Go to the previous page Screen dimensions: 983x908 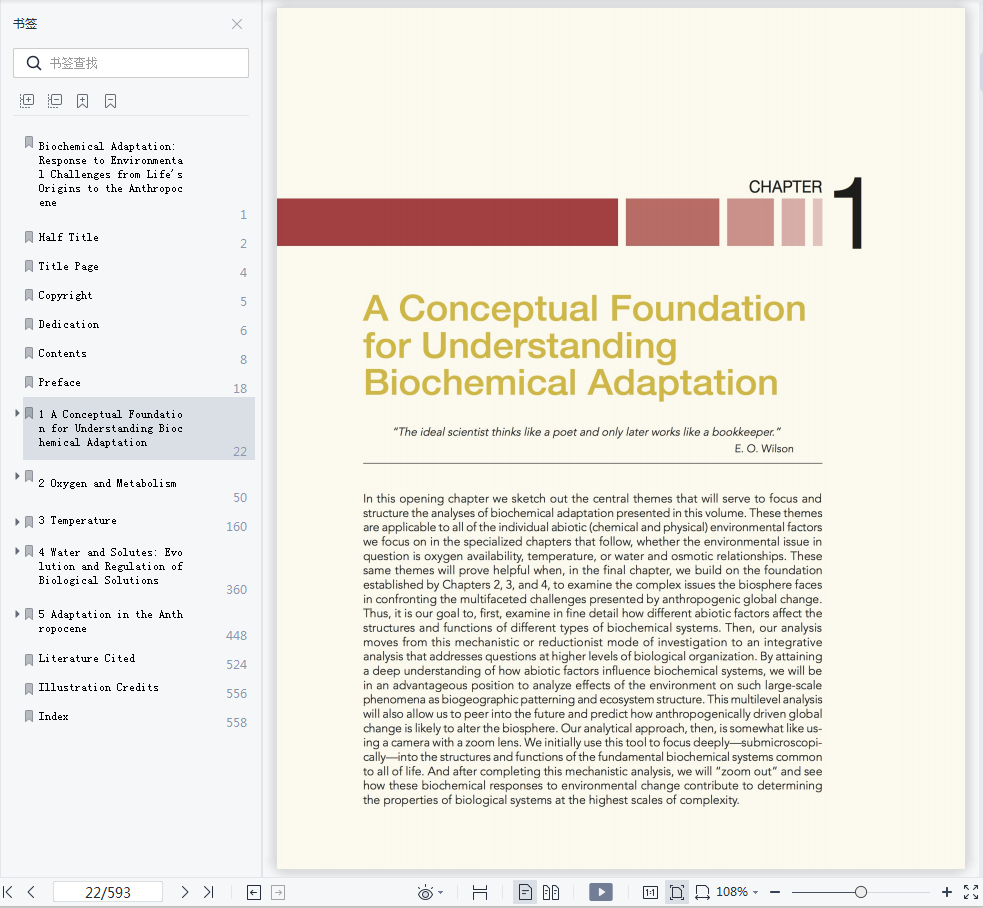click(x=31, y=892)
